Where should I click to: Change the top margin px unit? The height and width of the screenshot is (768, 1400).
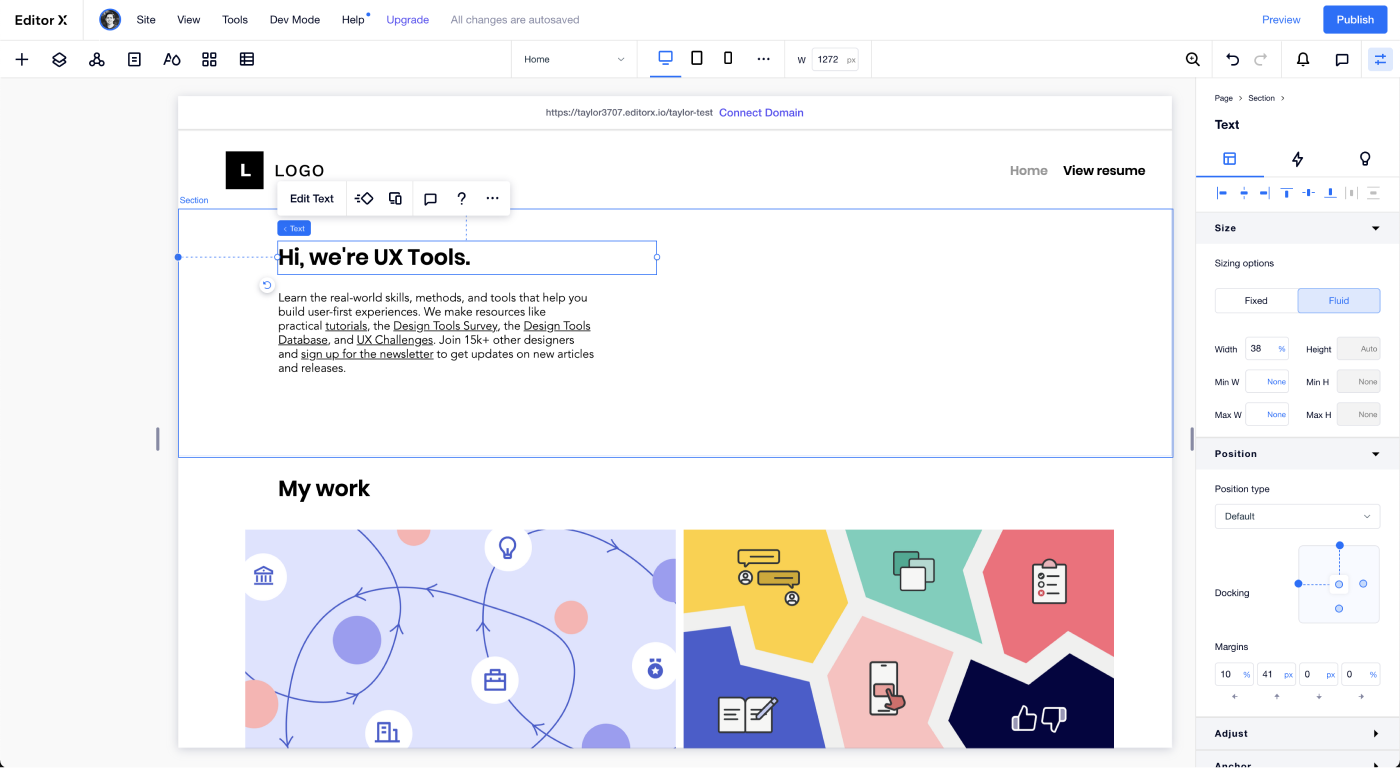[x=1288, y=674]
